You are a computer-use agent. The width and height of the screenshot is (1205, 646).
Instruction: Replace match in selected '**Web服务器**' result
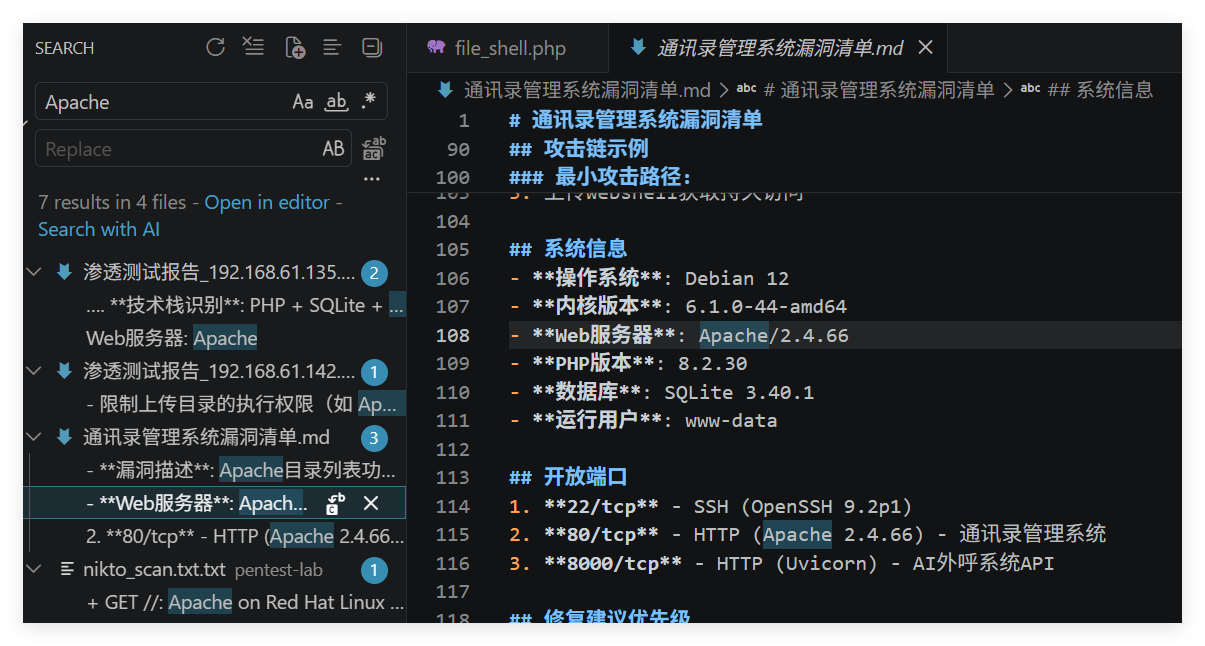coord(336,503)
